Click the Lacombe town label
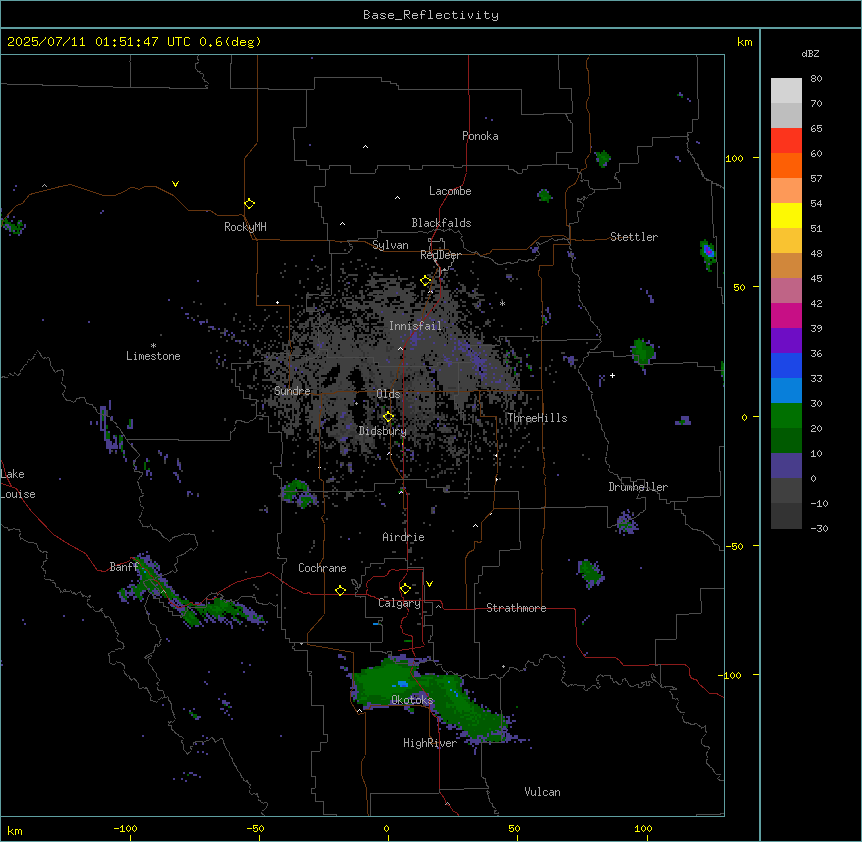This screenshot has height=842, width=862. click(450, 191)
